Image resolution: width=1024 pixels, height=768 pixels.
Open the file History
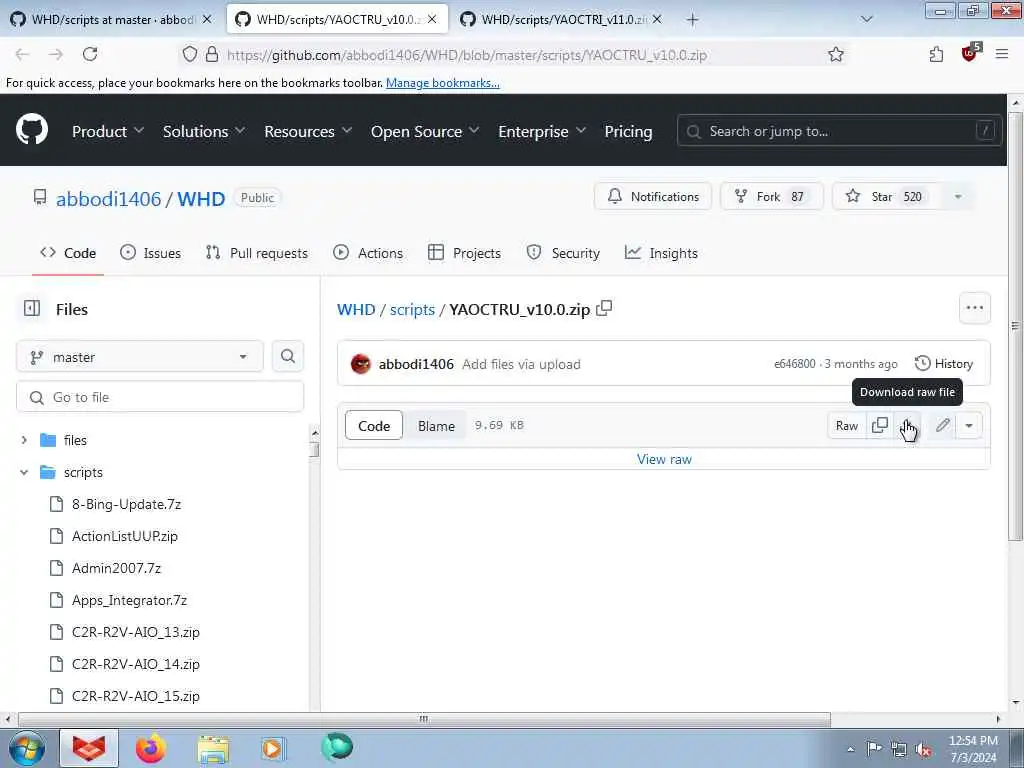(x=944, y=364)
